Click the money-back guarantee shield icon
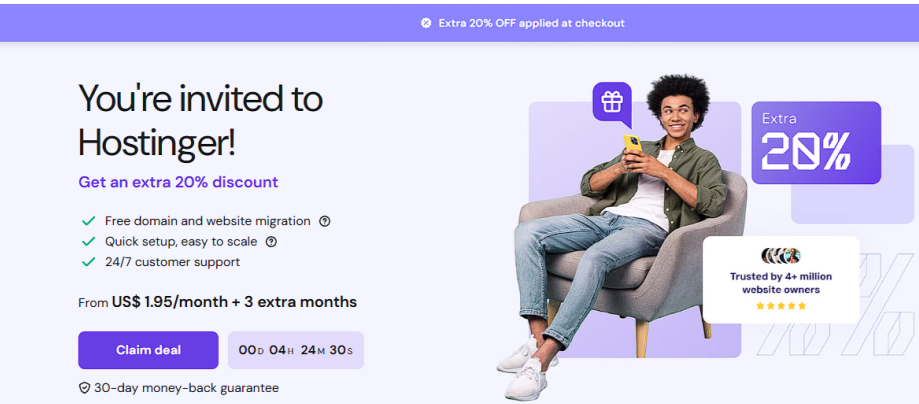919x404 pixels. pos(84,388)
